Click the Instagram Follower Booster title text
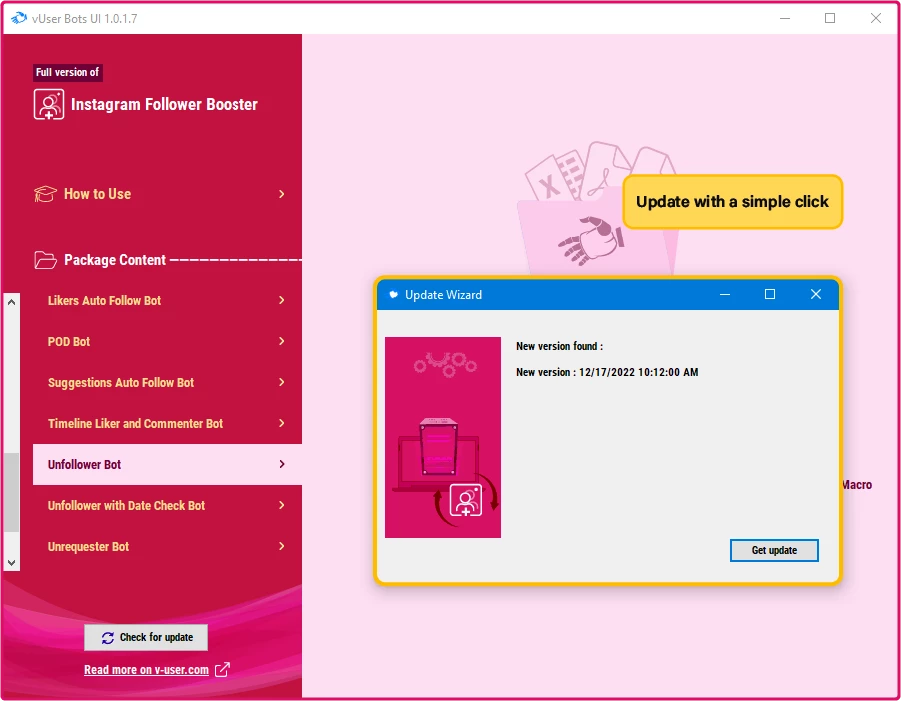Image resolution: width=901 pixels, height=701 pixels. [x=164, y=105]
